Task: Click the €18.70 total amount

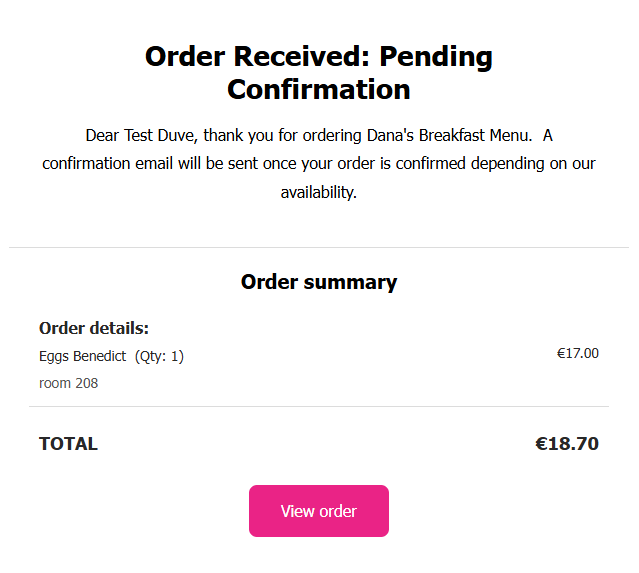Action: tap(566, 444)
